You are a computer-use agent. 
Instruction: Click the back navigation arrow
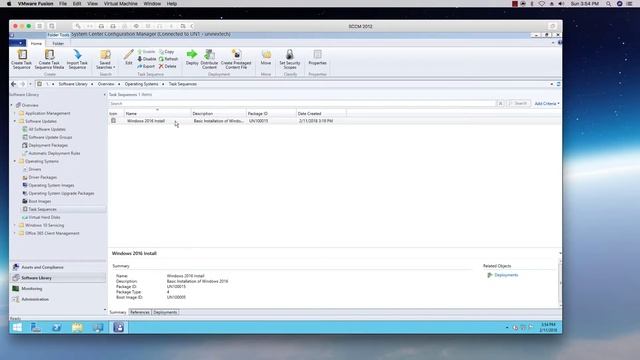[x=13, y=84]
